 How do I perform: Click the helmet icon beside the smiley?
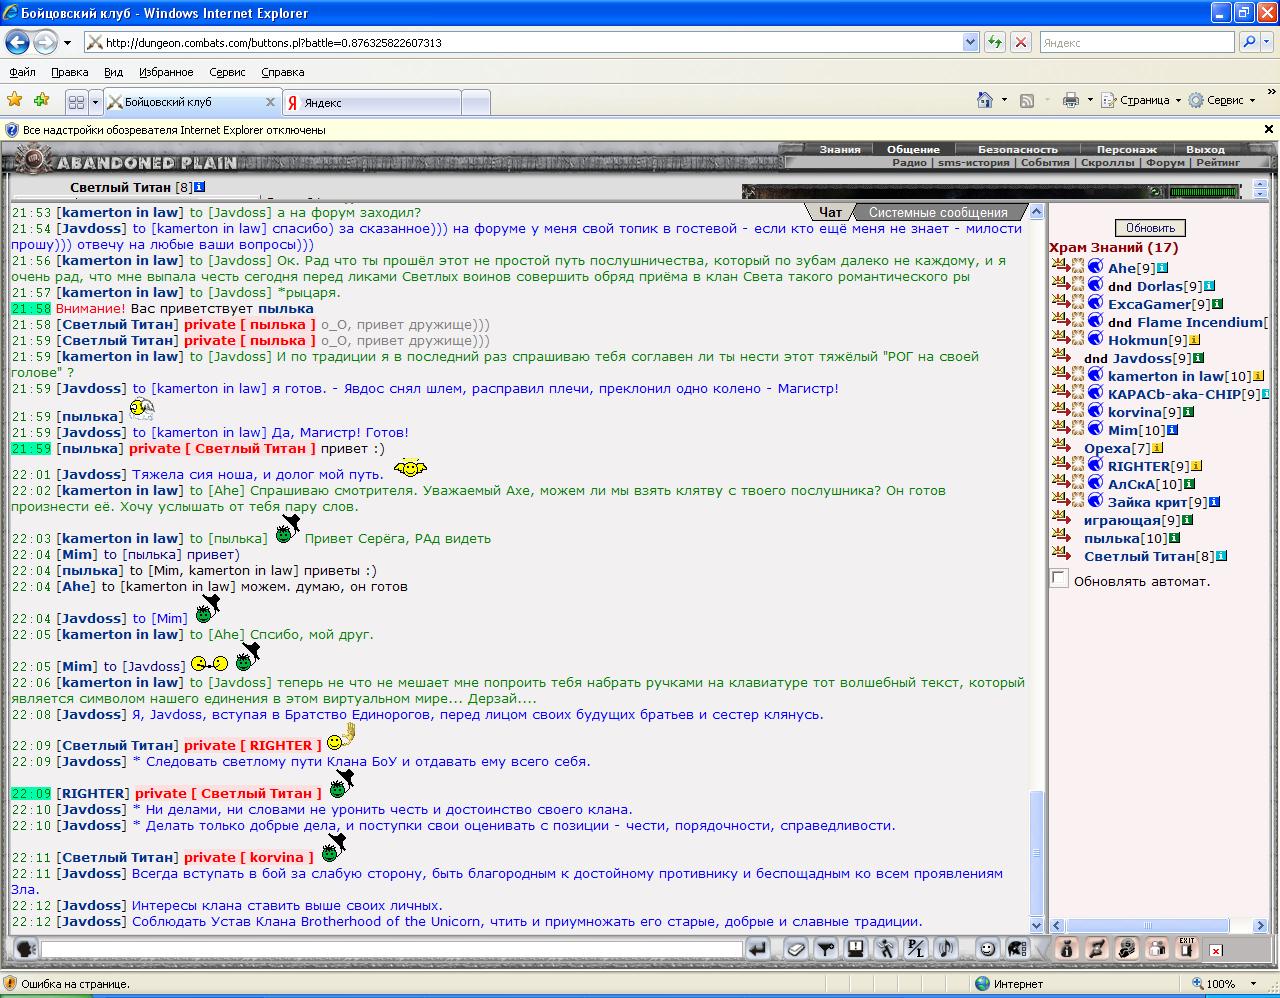[x=1017, y=949]
